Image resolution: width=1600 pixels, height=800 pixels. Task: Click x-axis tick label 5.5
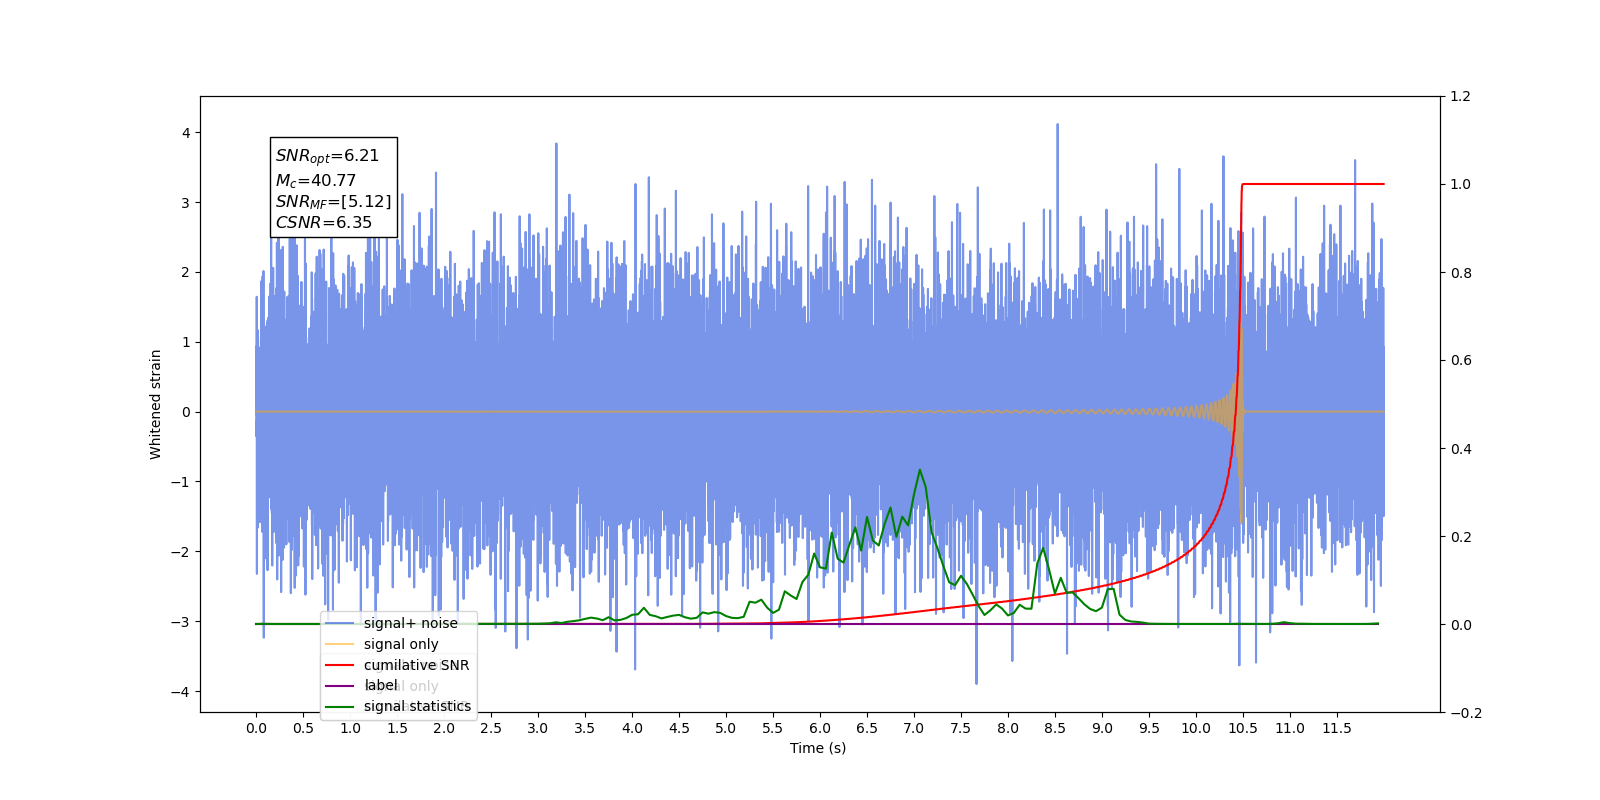pos(773,728)
